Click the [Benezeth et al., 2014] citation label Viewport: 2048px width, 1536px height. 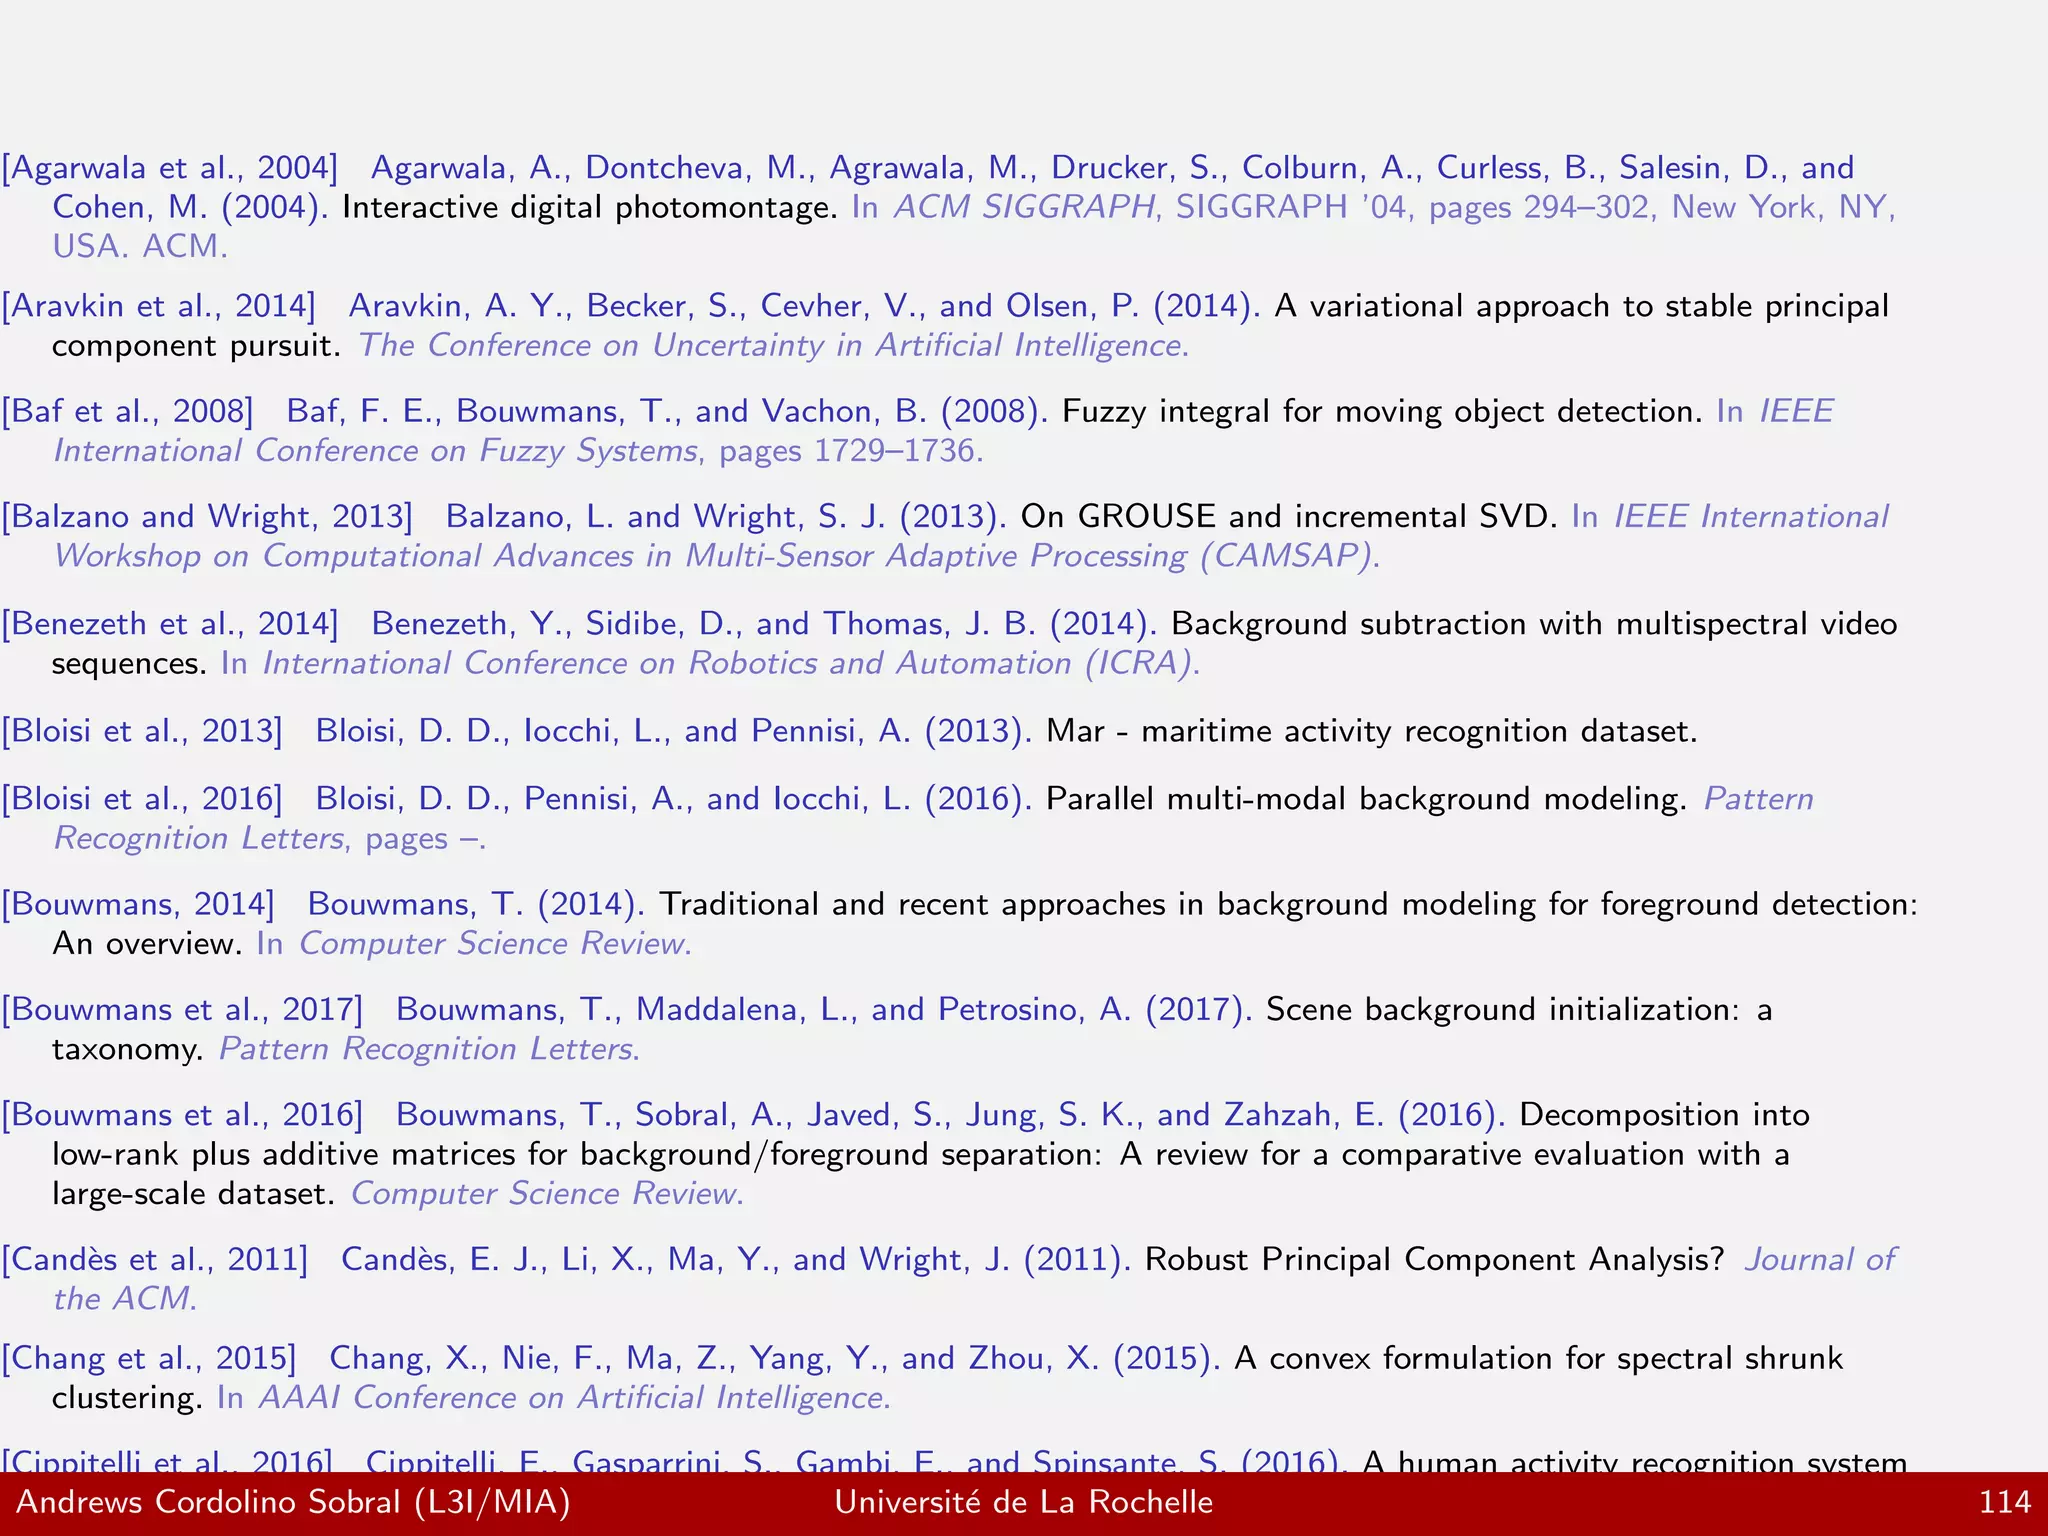[170, 624]
